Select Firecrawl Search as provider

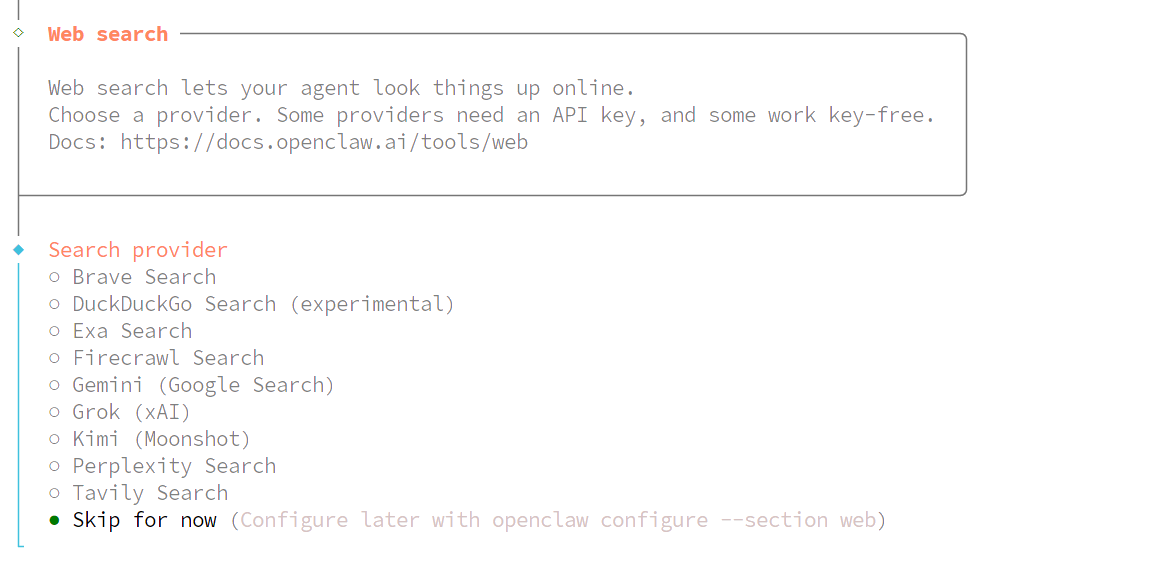[167, 358]
